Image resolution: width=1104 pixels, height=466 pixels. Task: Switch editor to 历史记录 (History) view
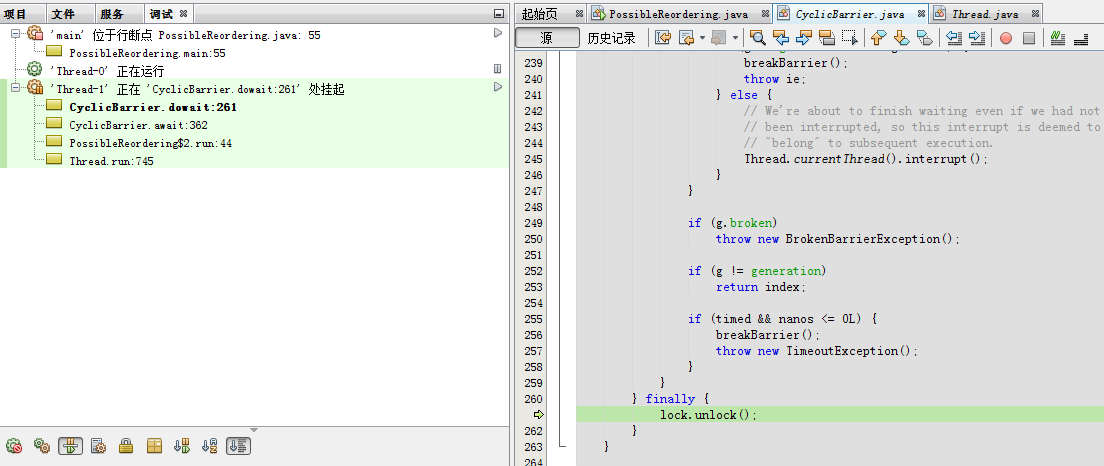tap(611, 38)
